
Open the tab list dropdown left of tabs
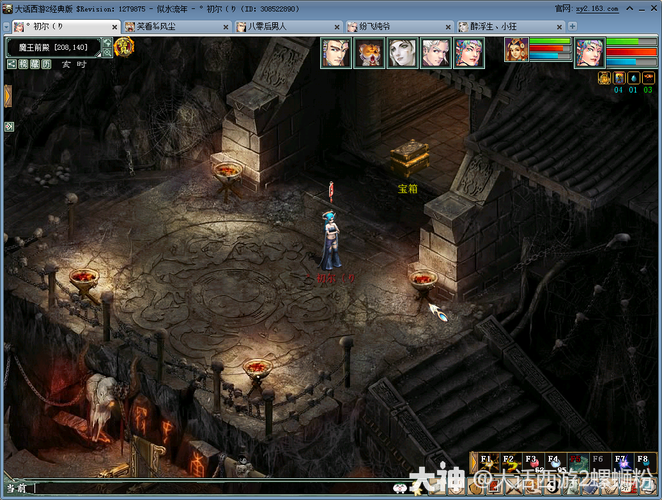tap(6, 27)
